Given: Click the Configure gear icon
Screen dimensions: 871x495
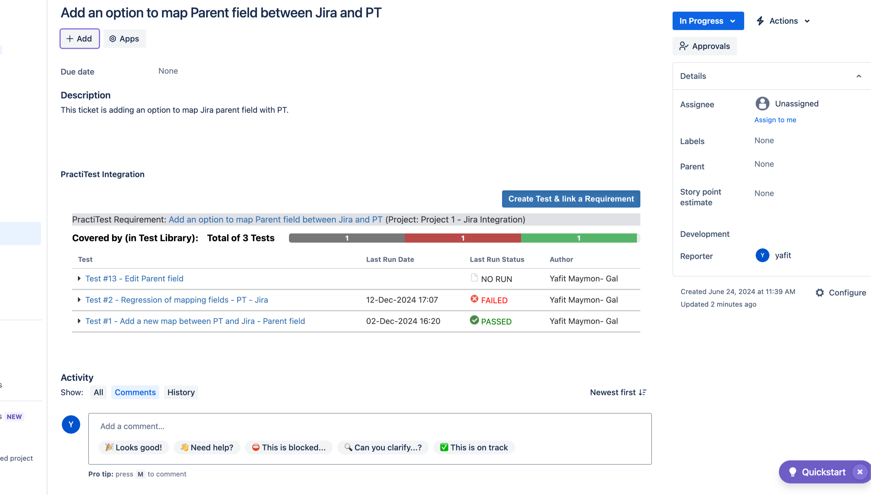Looking at the screenshot, I should 820,293.
